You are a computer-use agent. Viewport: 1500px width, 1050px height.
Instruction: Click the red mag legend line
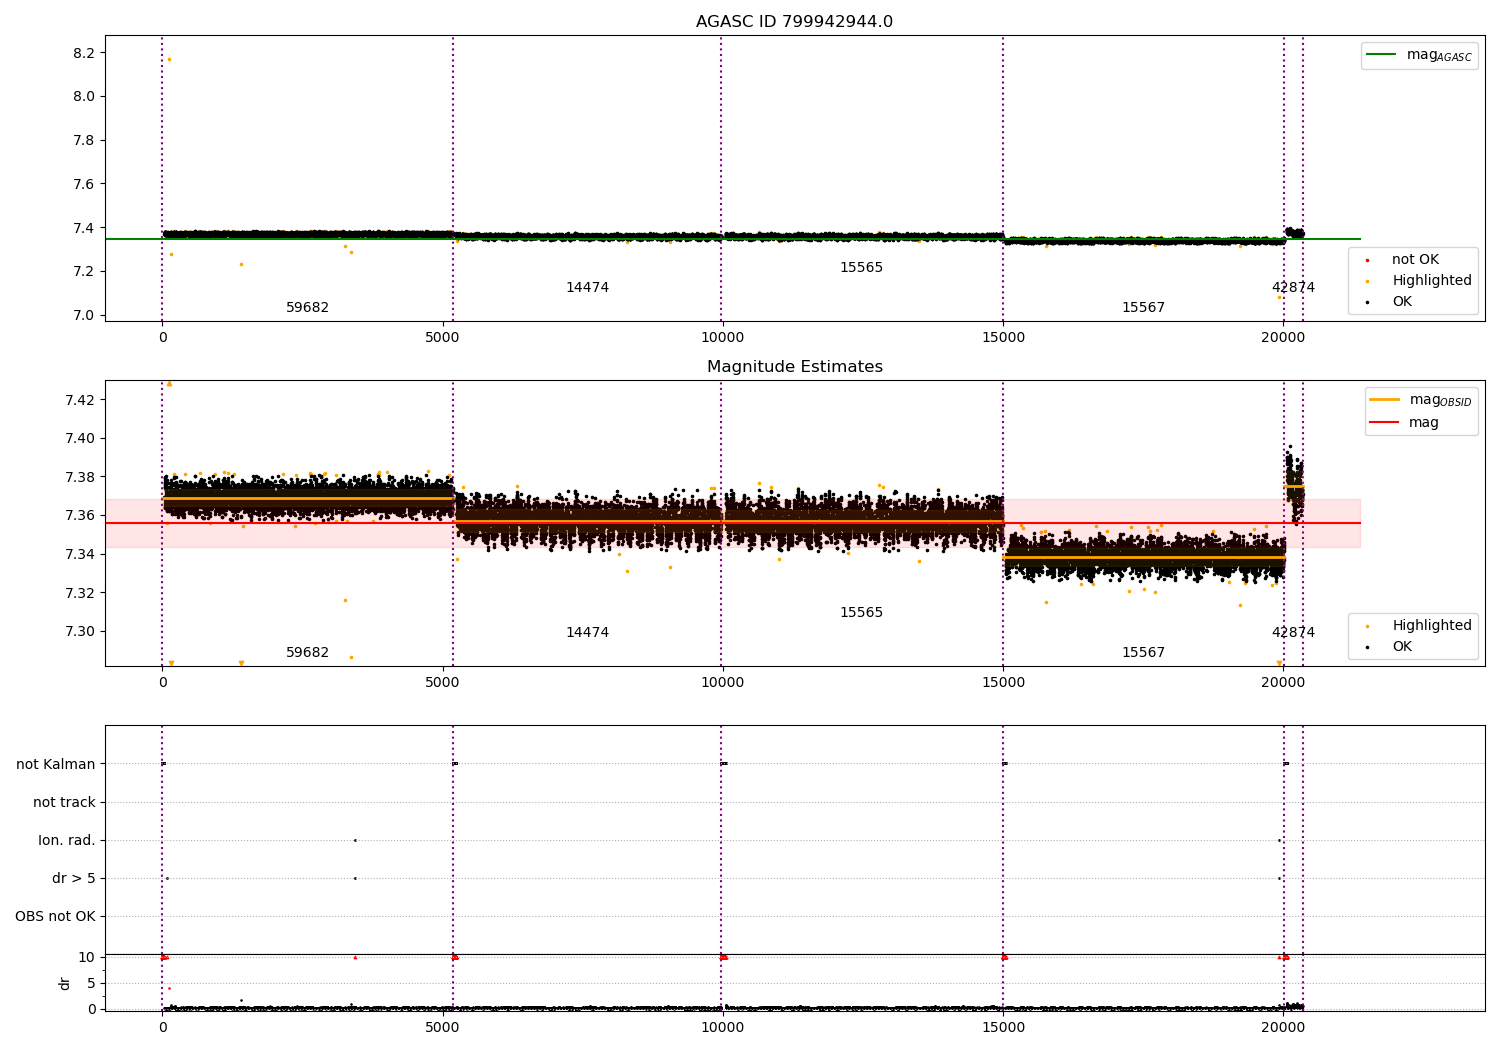(x=1384, y=422)
